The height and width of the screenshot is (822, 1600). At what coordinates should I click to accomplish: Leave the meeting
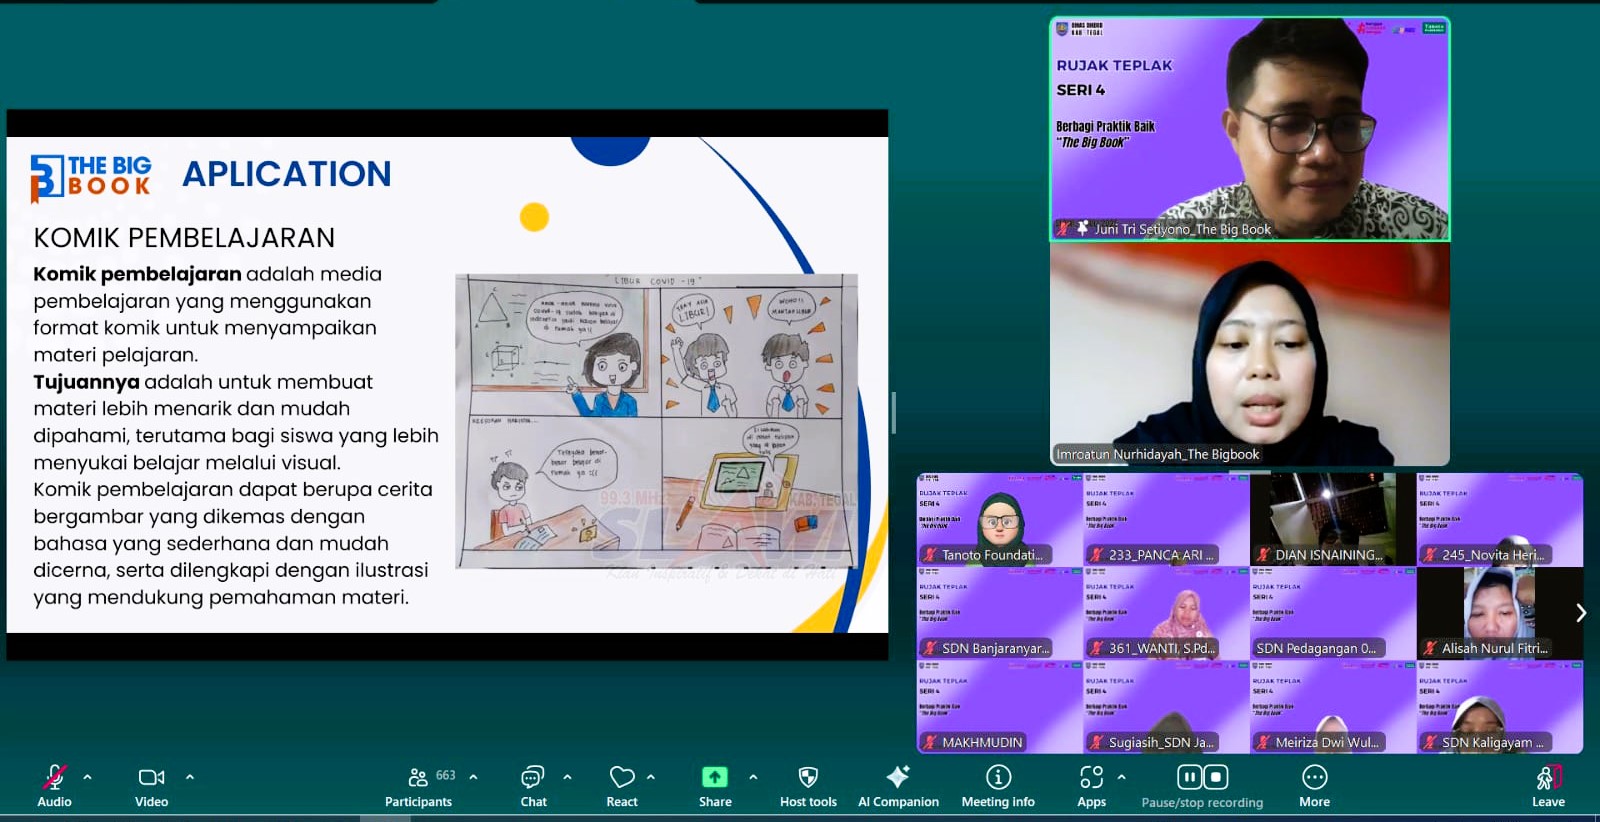pyautogui.click(x=1548, y=778)
